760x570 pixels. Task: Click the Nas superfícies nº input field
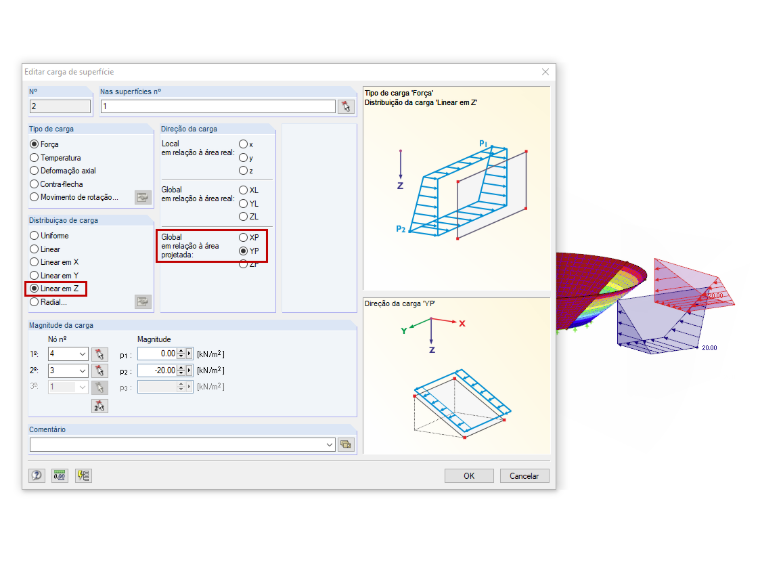(x=218, y=106)
